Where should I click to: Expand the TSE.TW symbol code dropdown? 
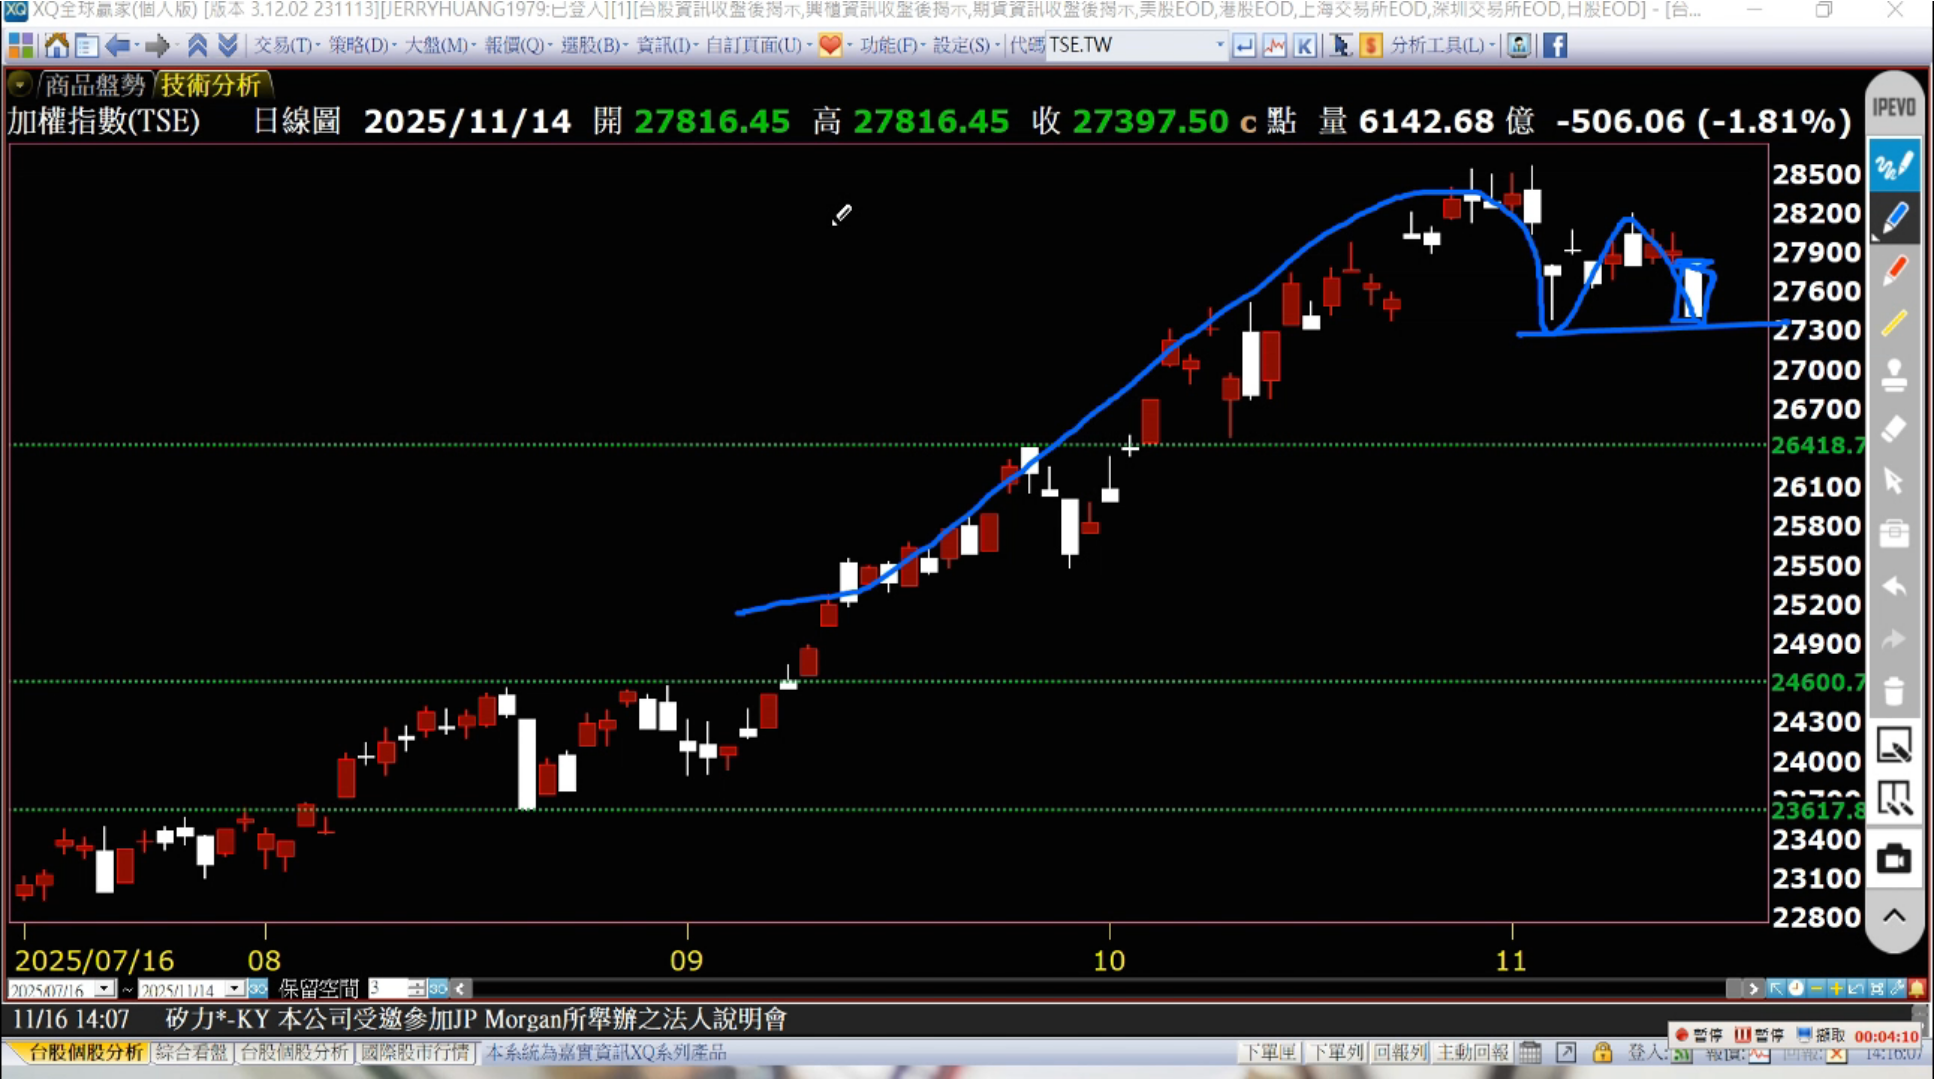point(1219,45)
